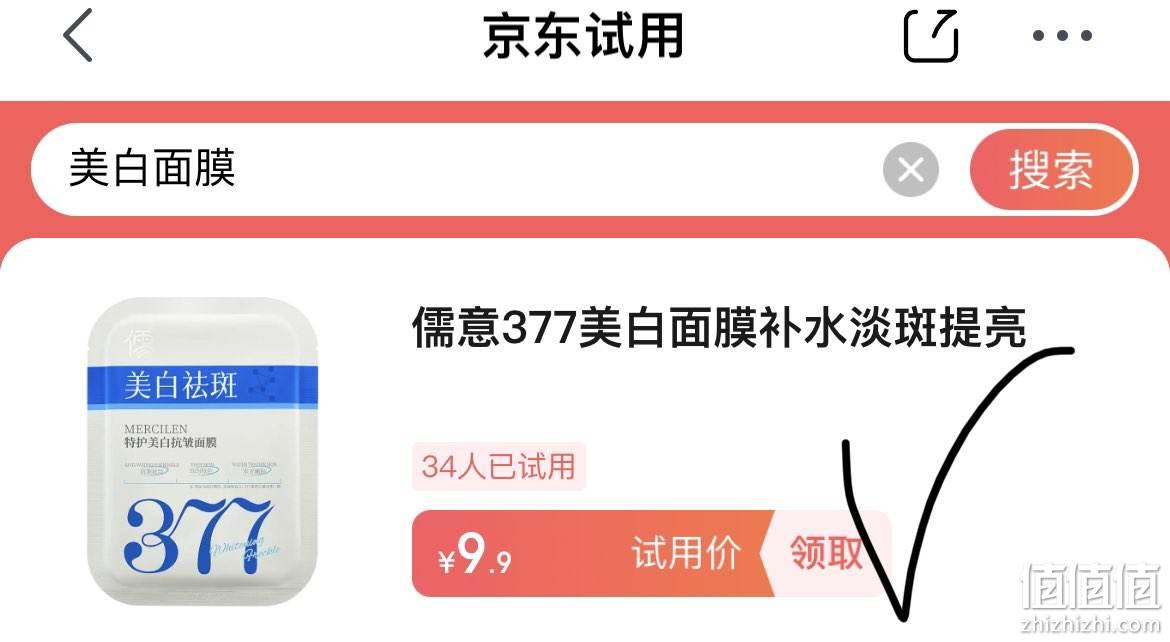The image size is (1170, 642).
Task: Tap the 9.9 trial price amount
Action: tap(485, 555)
